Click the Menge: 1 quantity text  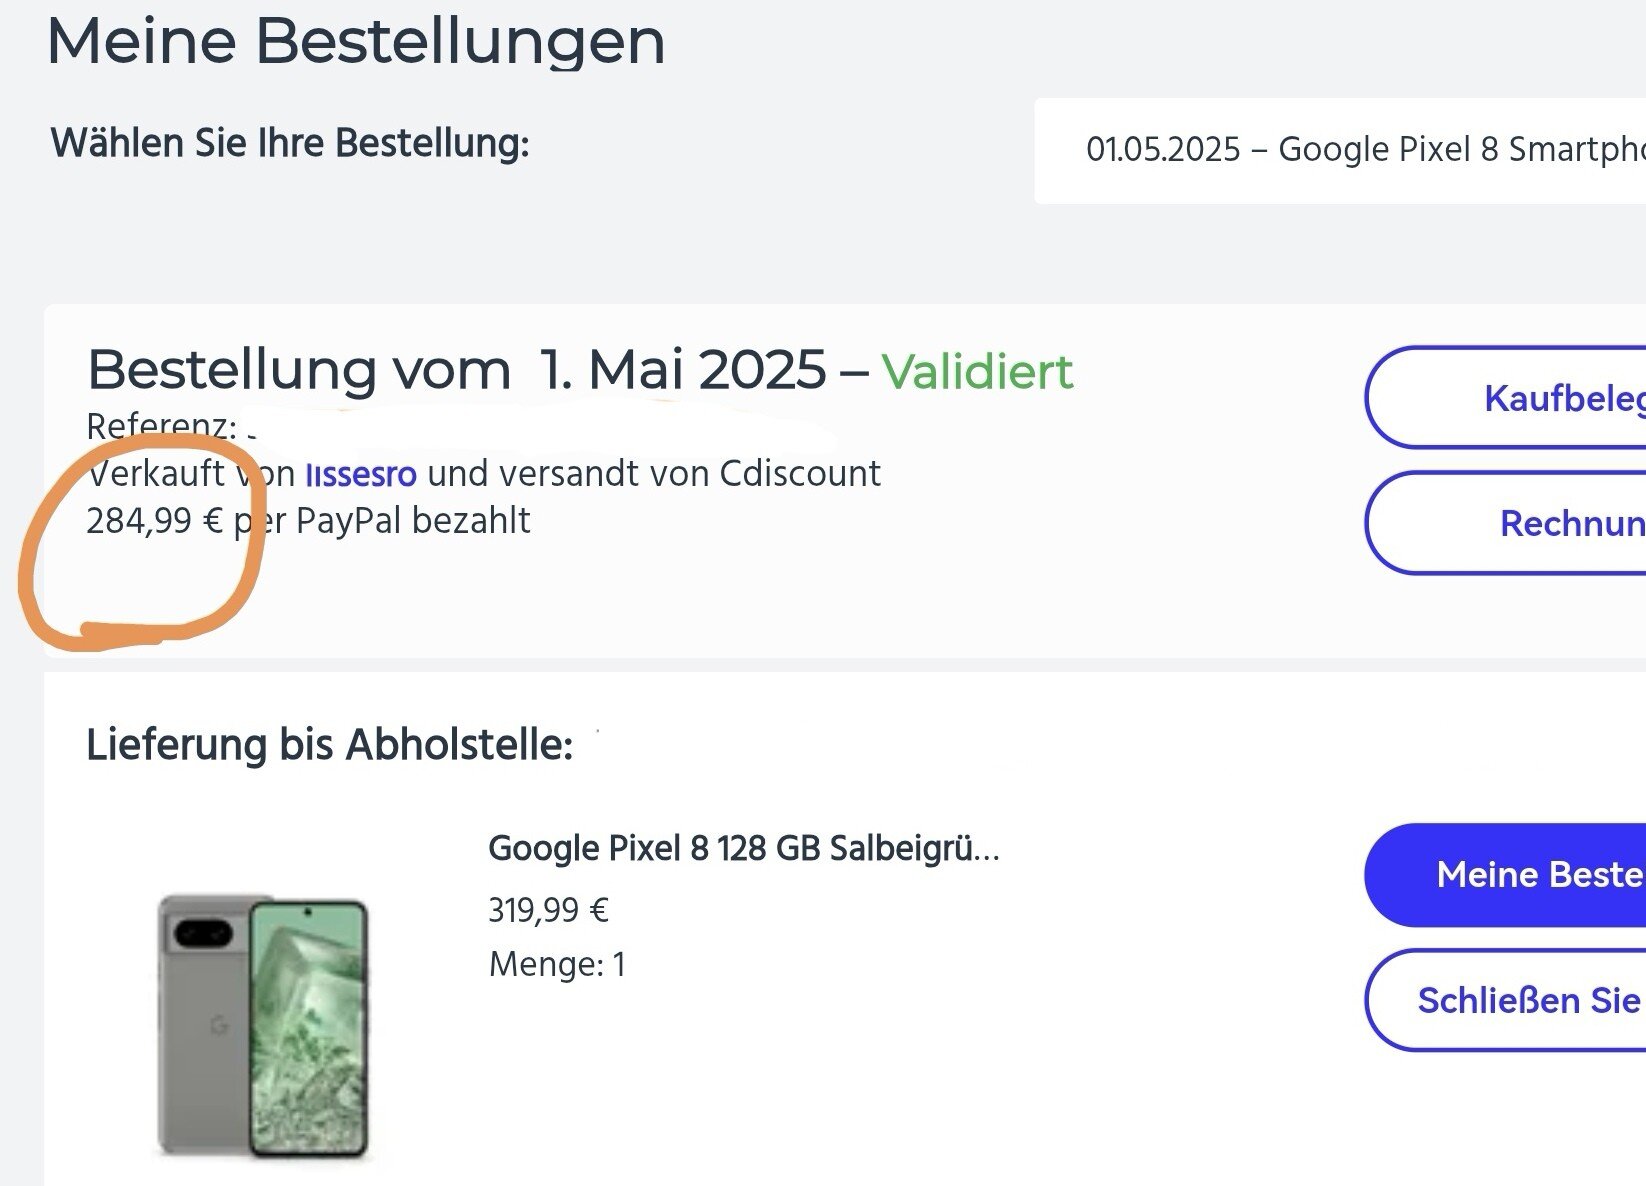557,964
